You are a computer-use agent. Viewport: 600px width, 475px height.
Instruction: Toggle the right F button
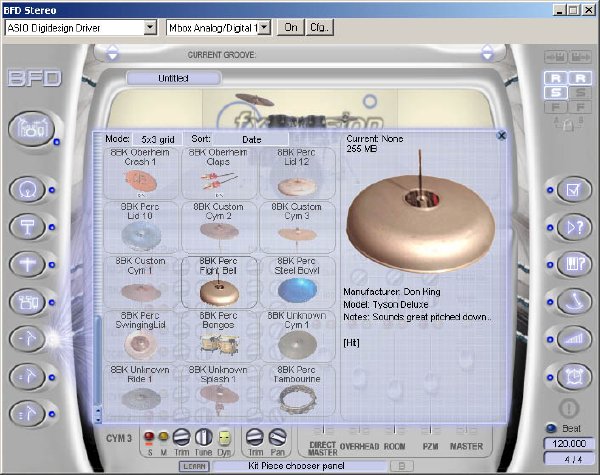[580, 107]
